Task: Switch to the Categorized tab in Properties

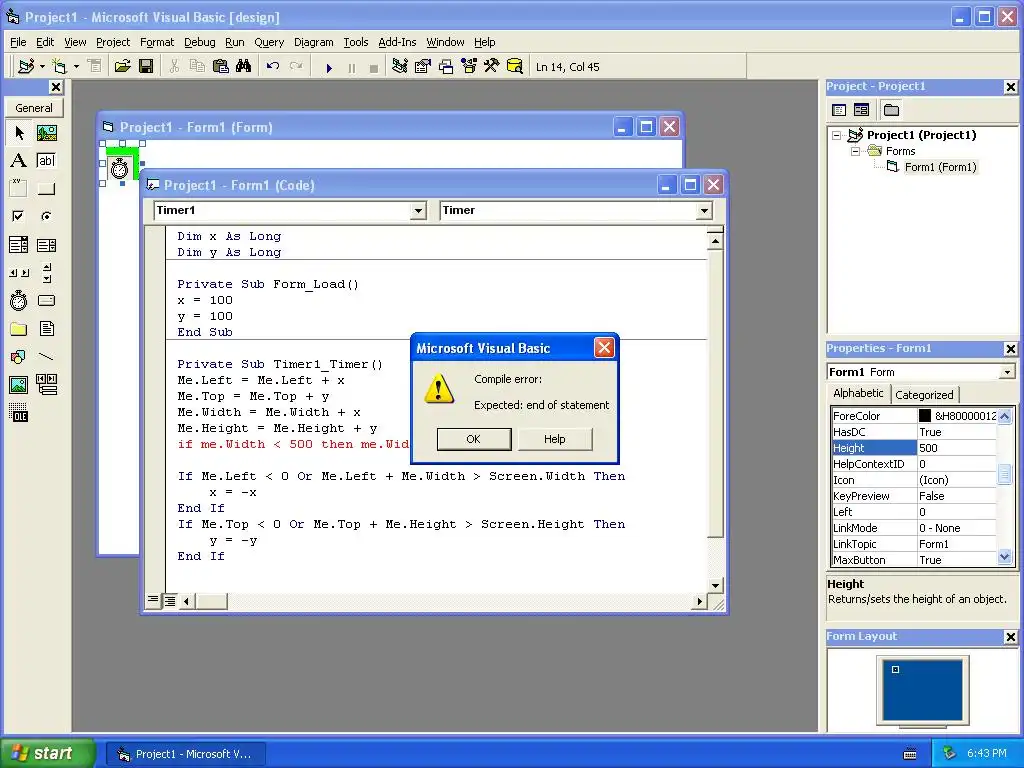Action: pos(924,394)
